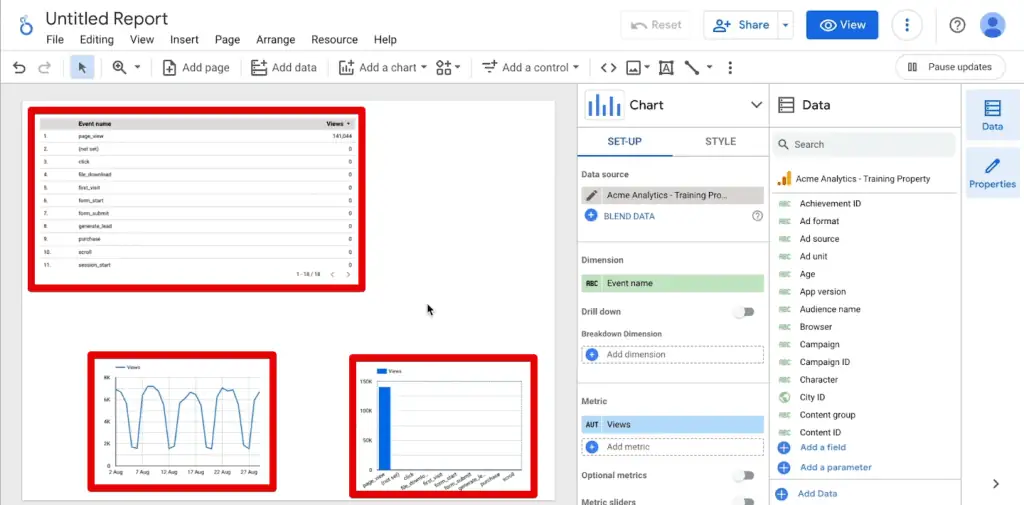
Task: Click Add dimension under Breakdown Dimension
Action: pyautogui.click(x=673, y=354)
